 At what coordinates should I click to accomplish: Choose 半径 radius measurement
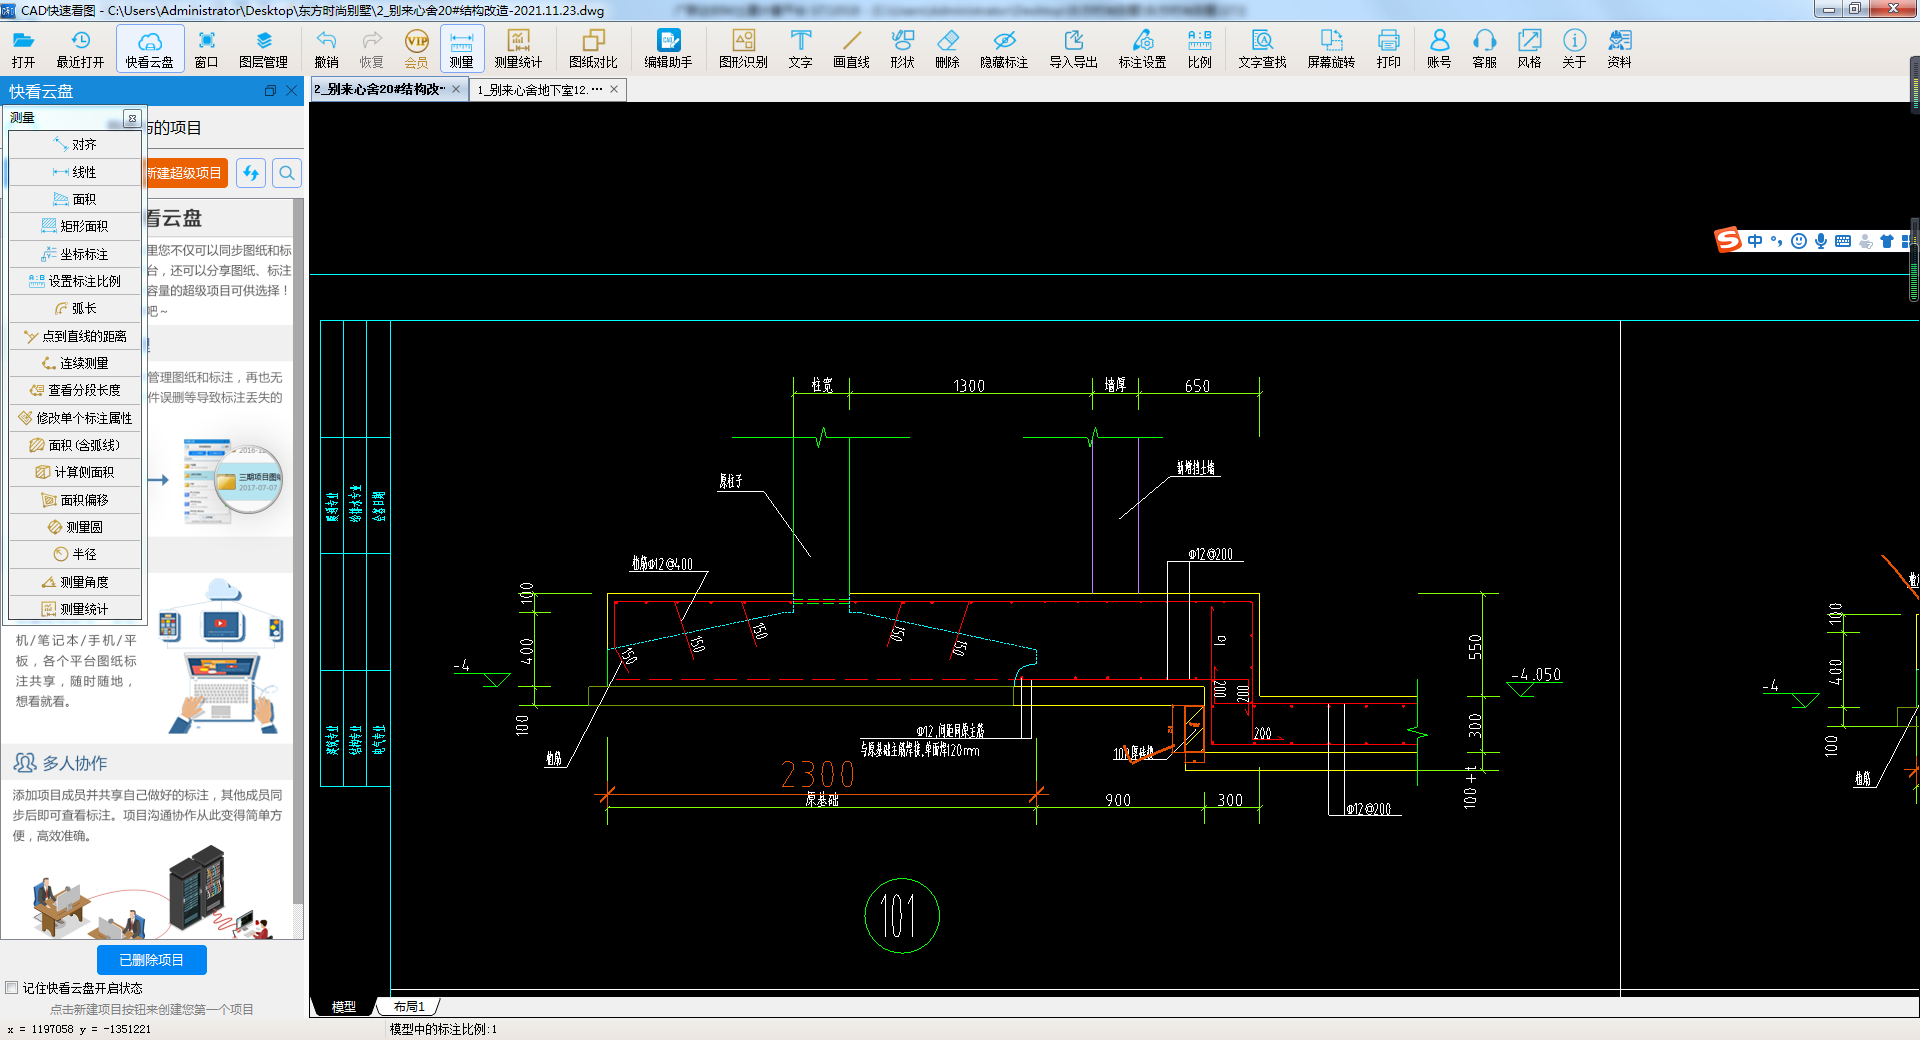point(75,554)
